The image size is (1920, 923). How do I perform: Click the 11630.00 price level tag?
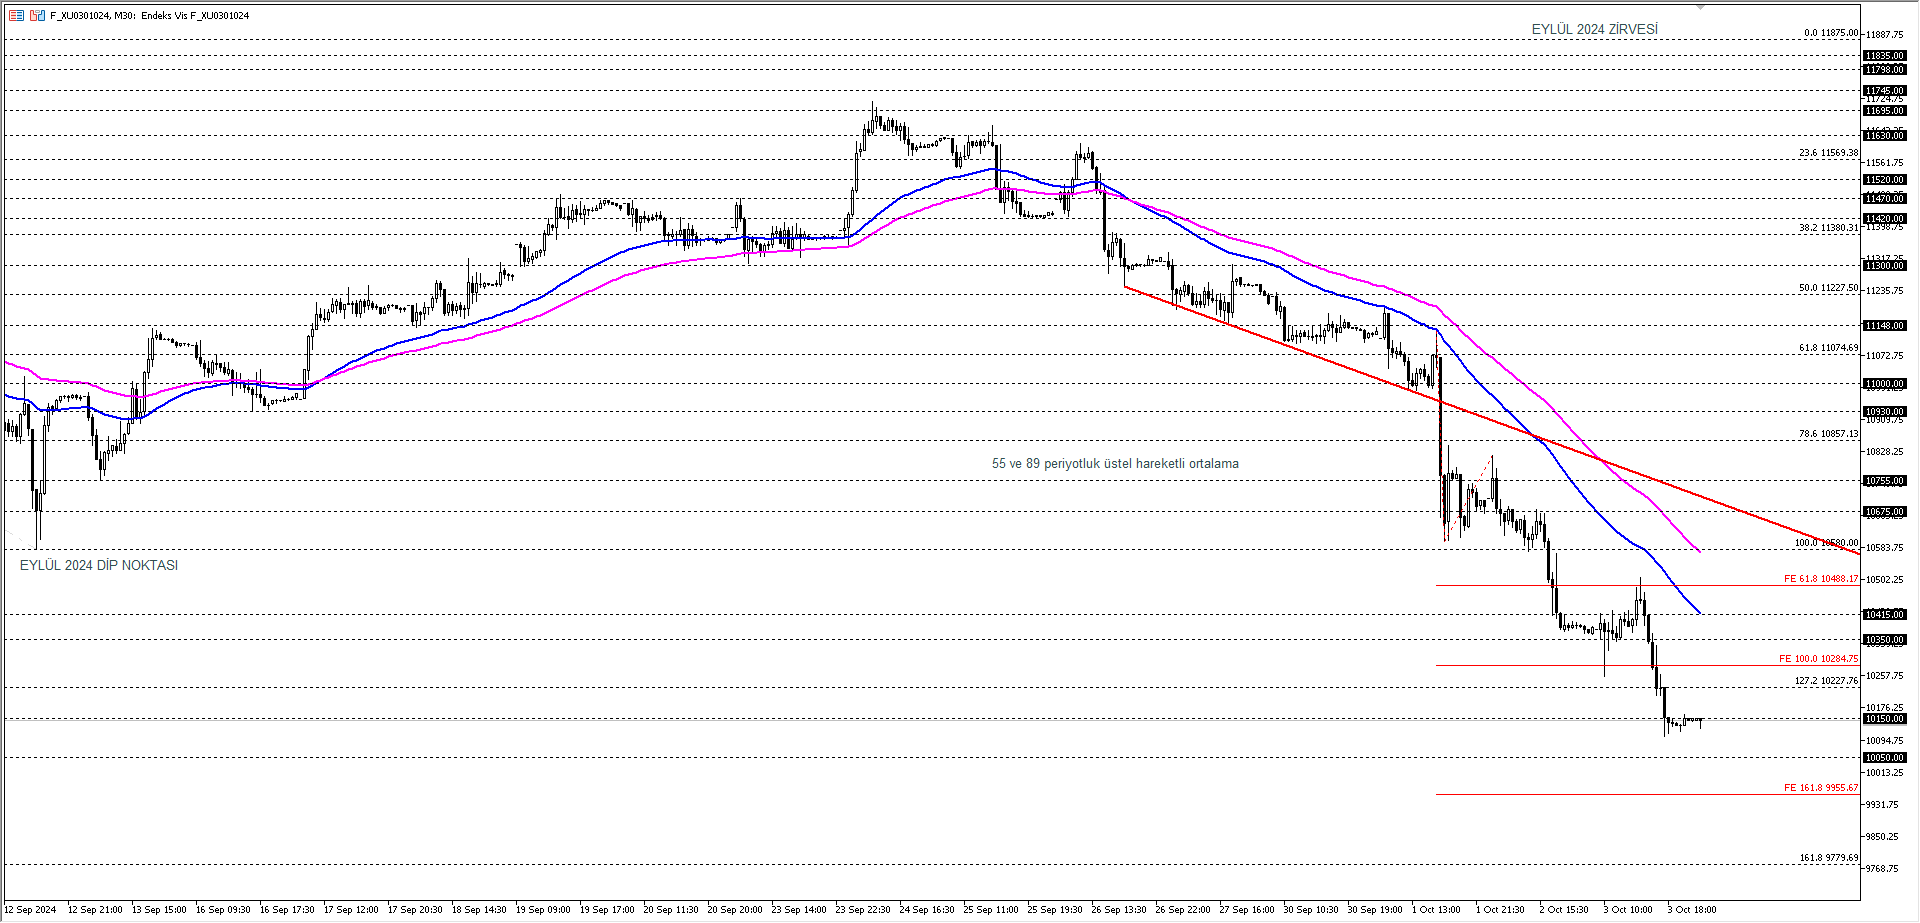point(1884,136)
